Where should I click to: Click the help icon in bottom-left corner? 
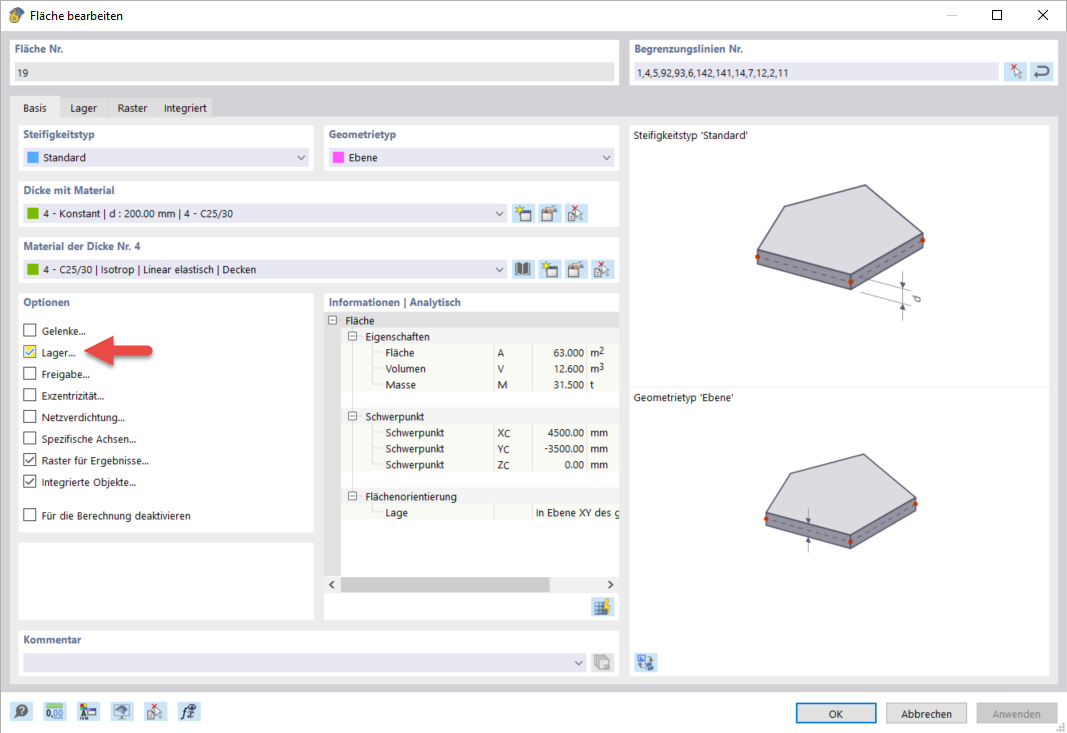21,712
